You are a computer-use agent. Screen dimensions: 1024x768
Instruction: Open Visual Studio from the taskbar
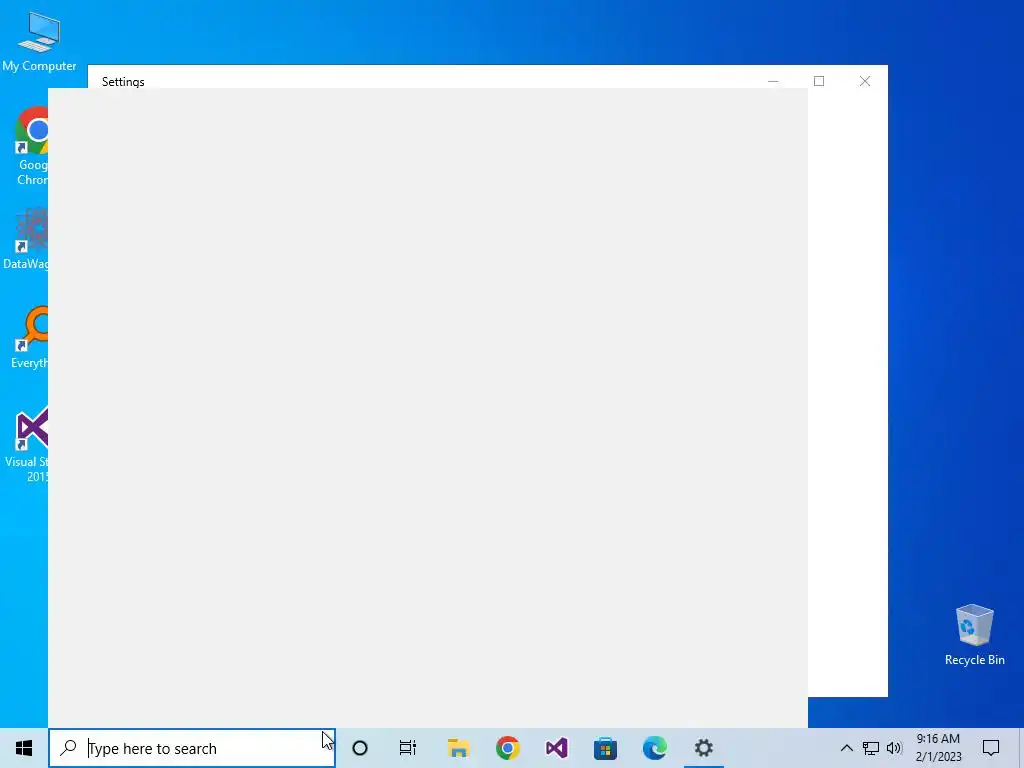pyautogui.click(x=556, y=748)
